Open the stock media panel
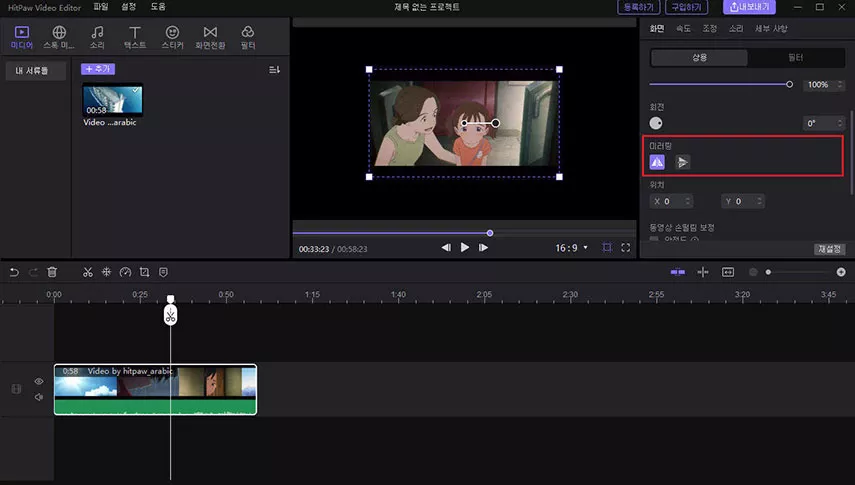The height and width of the screenshot is (485, 855). [x=59, y=37]
